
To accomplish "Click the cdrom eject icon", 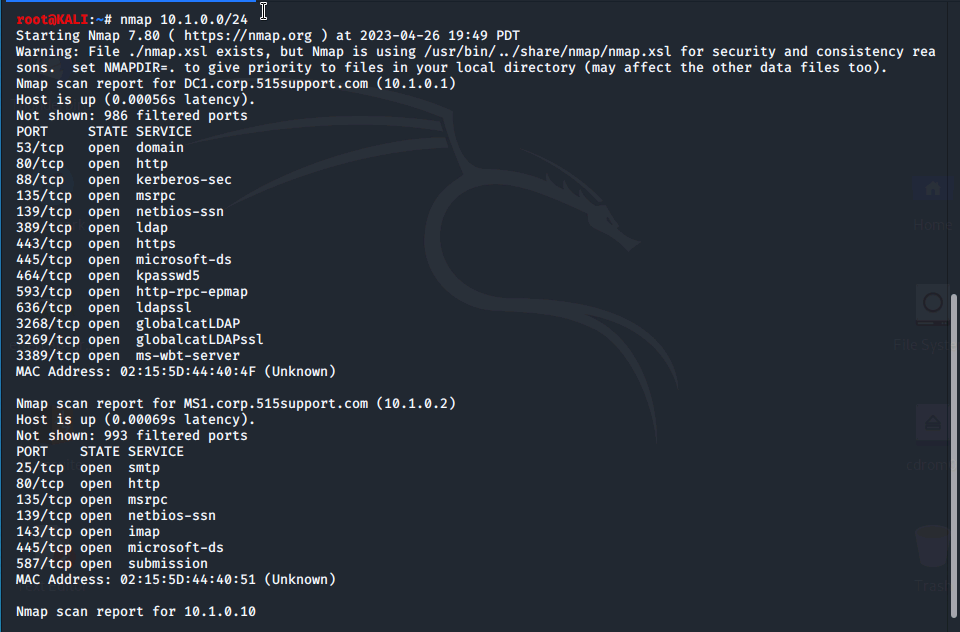I will 932,423.
